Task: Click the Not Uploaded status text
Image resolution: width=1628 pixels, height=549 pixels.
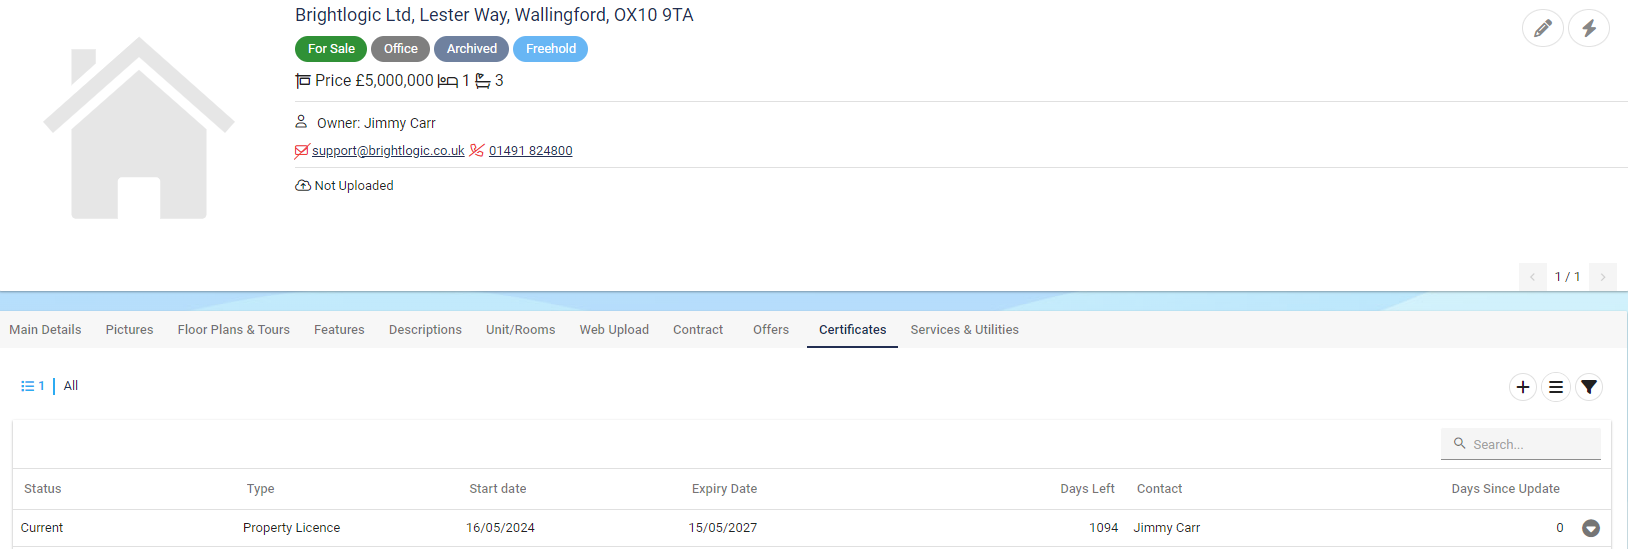Action: 354,186
